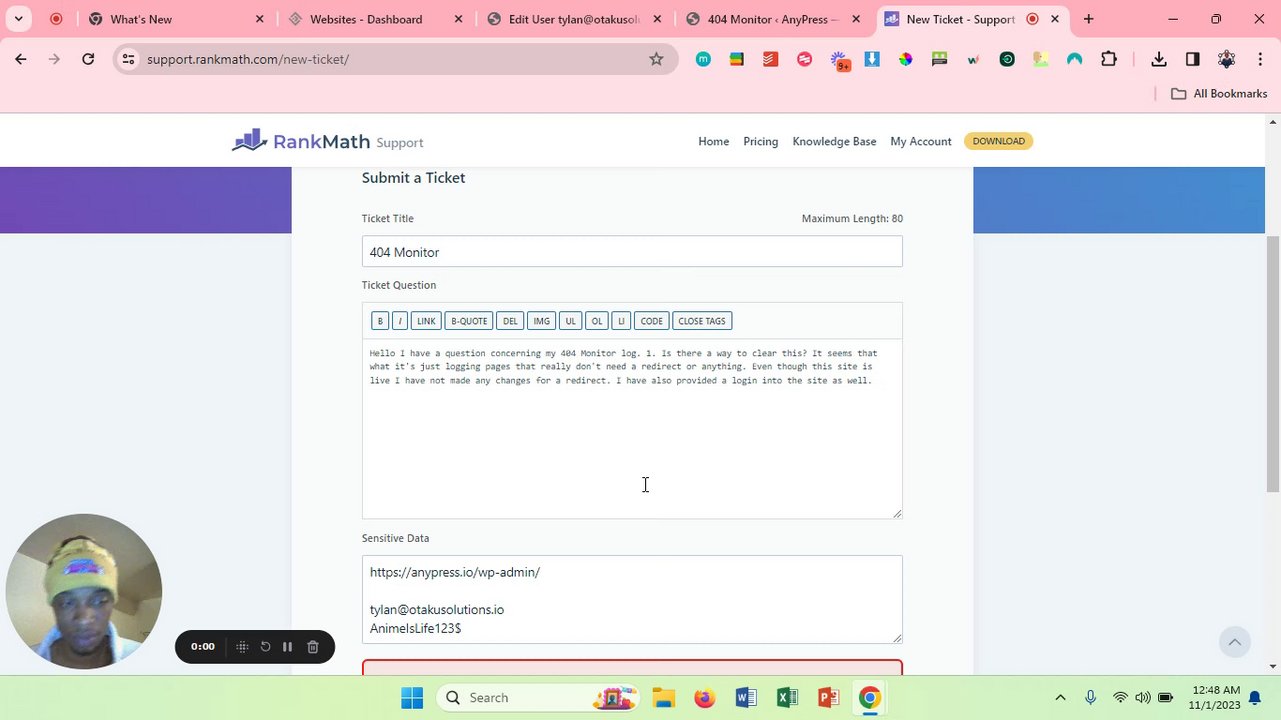Screen dimensions: 1281x720
Task: Switch to the 404 Monitor AnyPress tab
Action: pos(775,19)
